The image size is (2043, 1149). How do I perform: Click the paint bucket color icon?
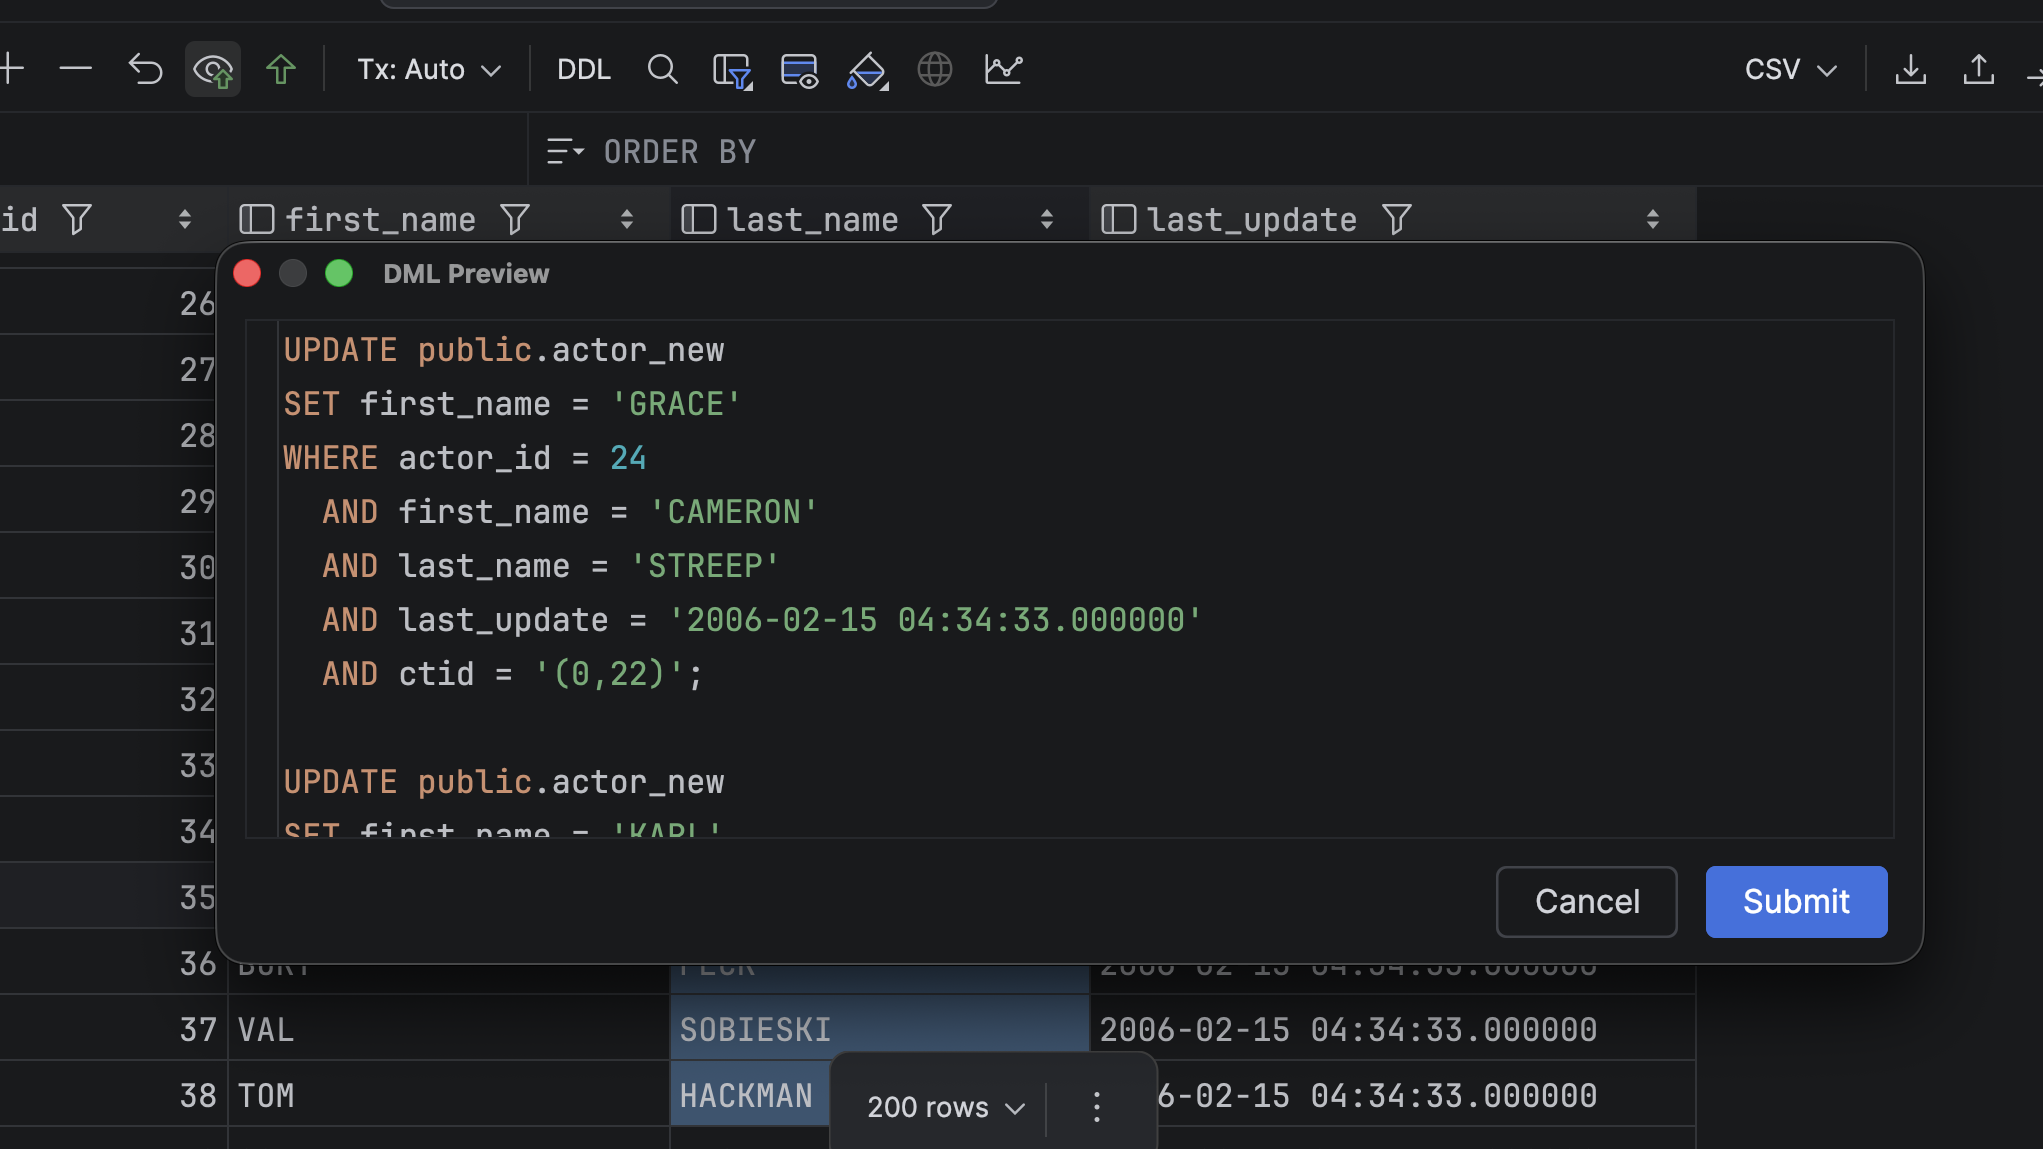coord(867,70)
